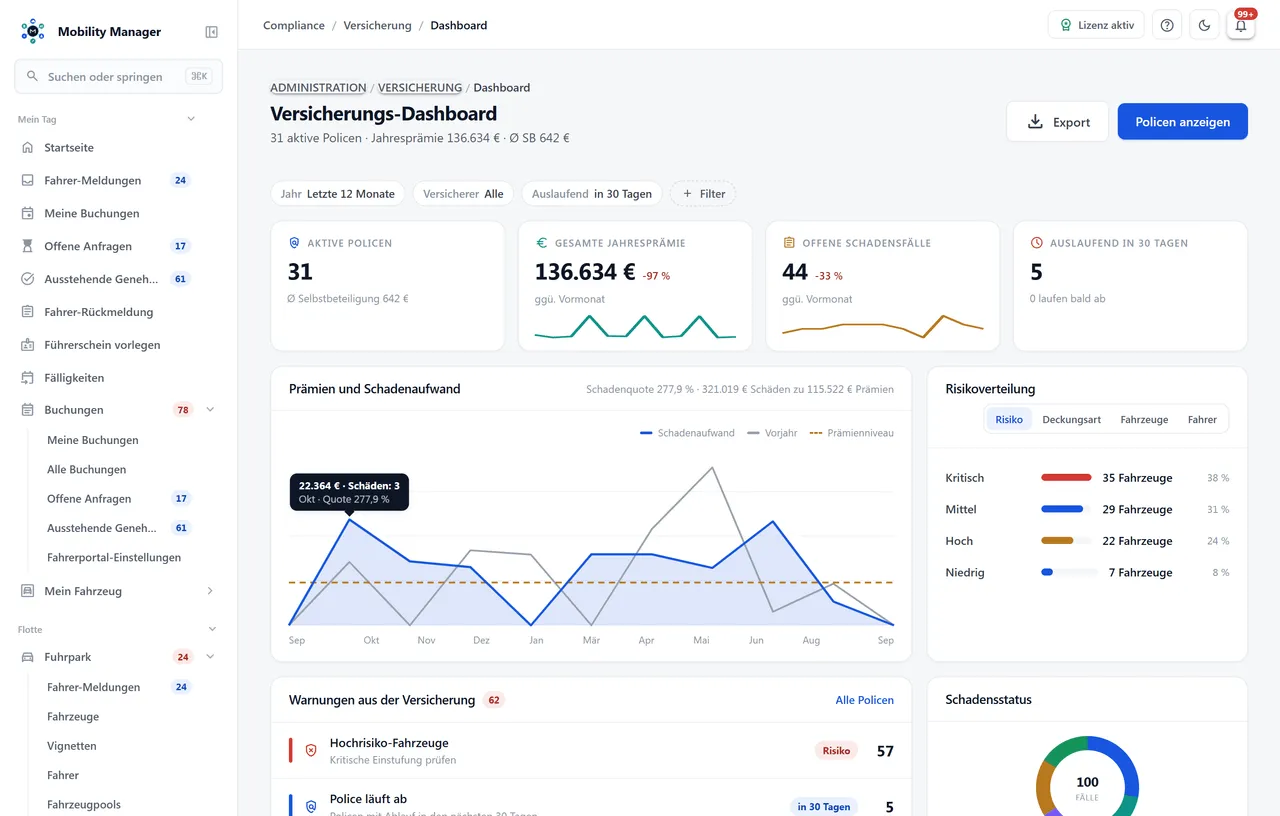Click the Fälligkeiten calendar icon
Image resolution: width=1280 pixels, height=816 pixels.
[x=28, y=378]
